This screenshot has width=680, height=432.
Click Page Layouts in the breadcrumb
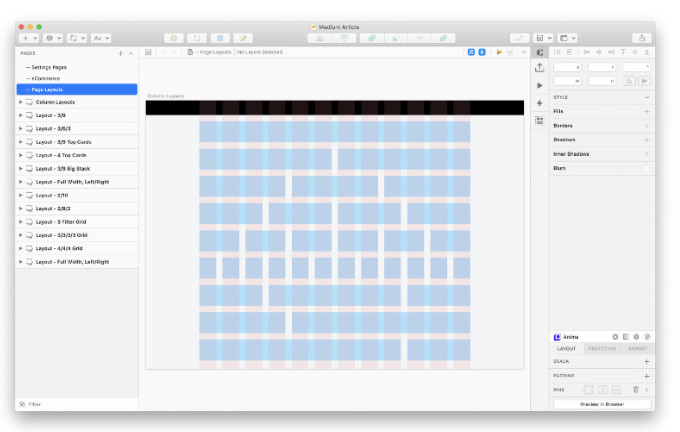tap(216, 52)
